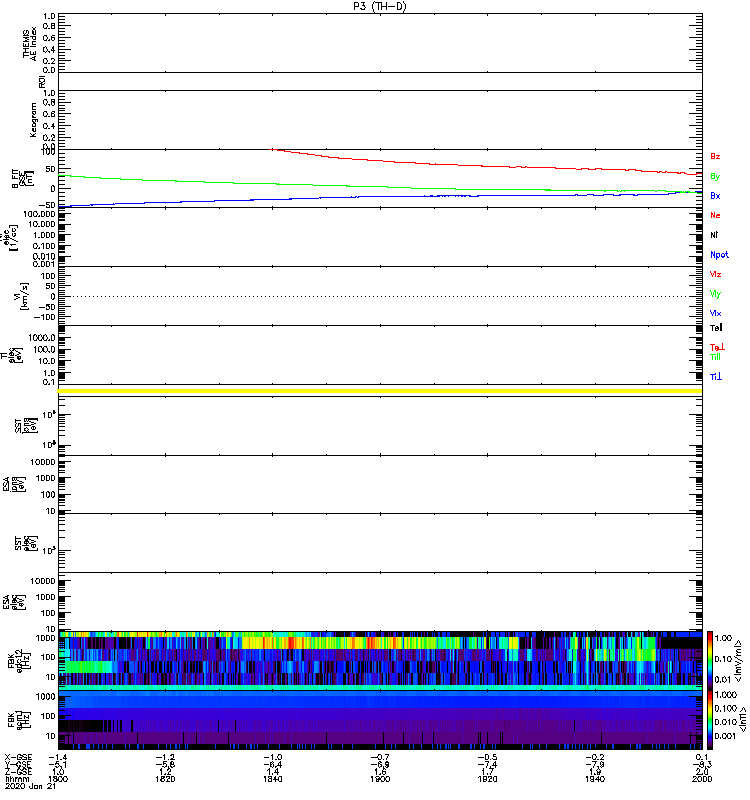The image size is (750, 800).
Task: Click the red 'Bz' legend label
Action: point(715,157)
